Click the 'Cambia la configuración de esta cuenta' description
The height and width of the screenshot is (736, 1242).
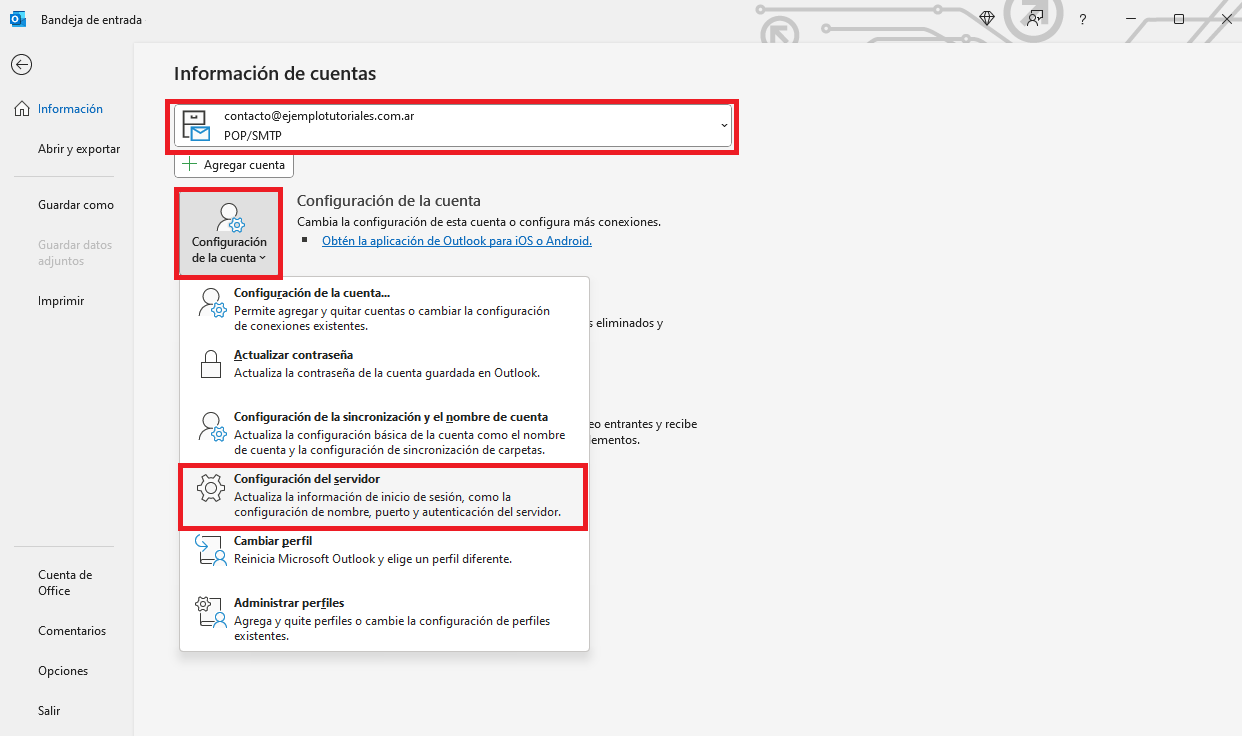(x=479, y=222)
